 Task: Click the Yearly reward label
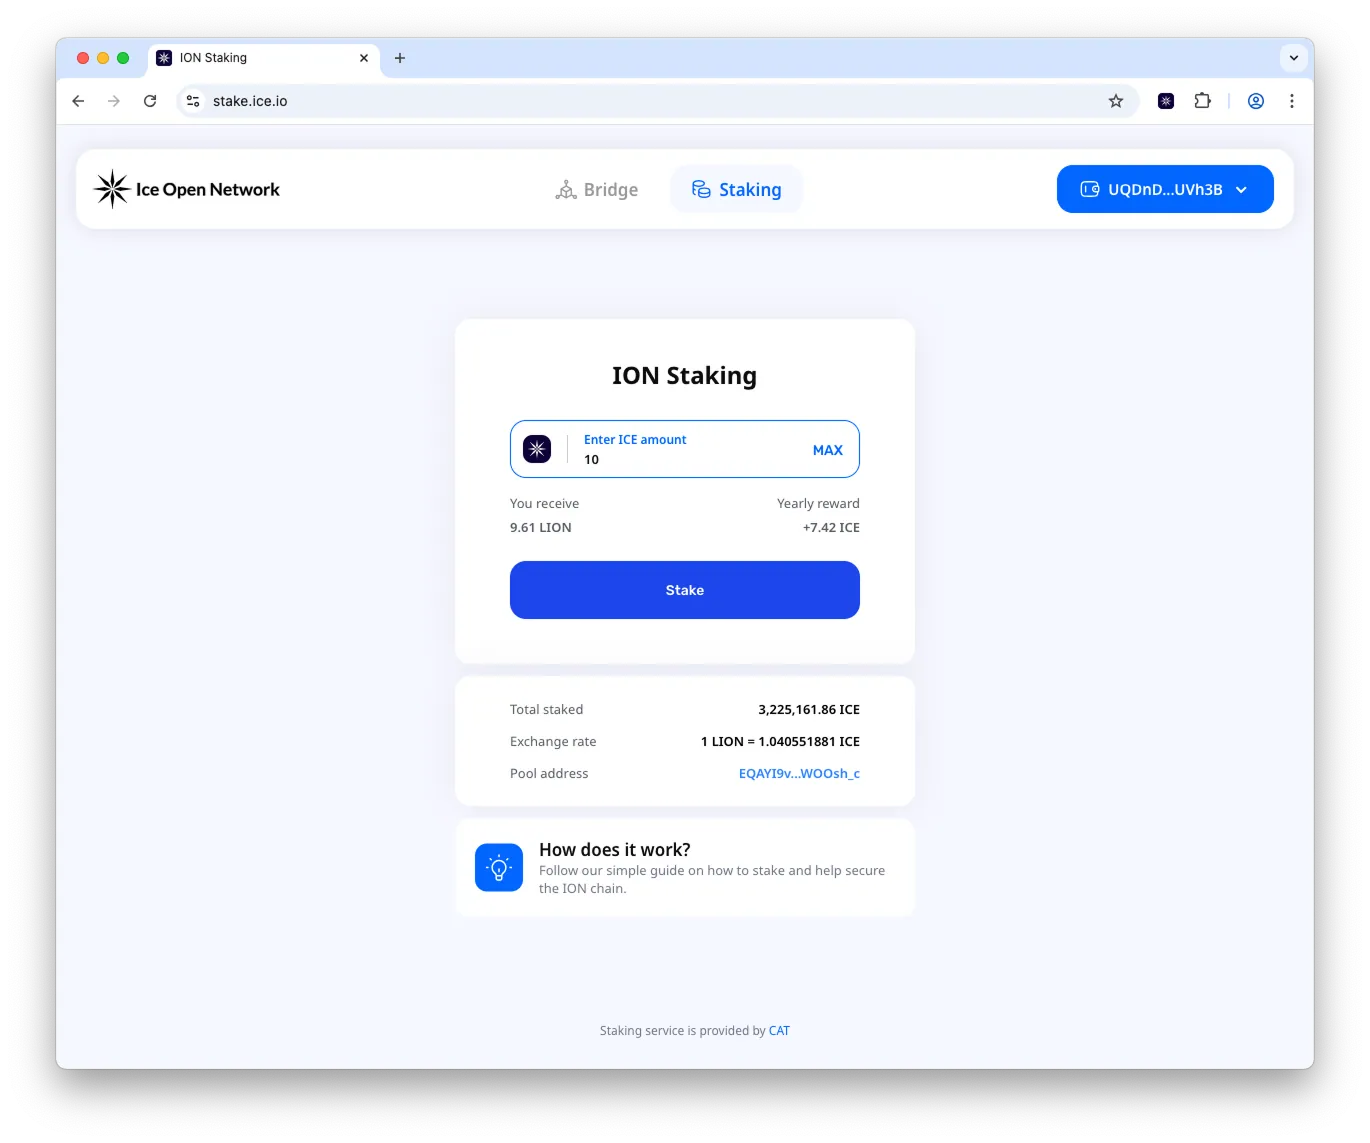click(818, 503)
